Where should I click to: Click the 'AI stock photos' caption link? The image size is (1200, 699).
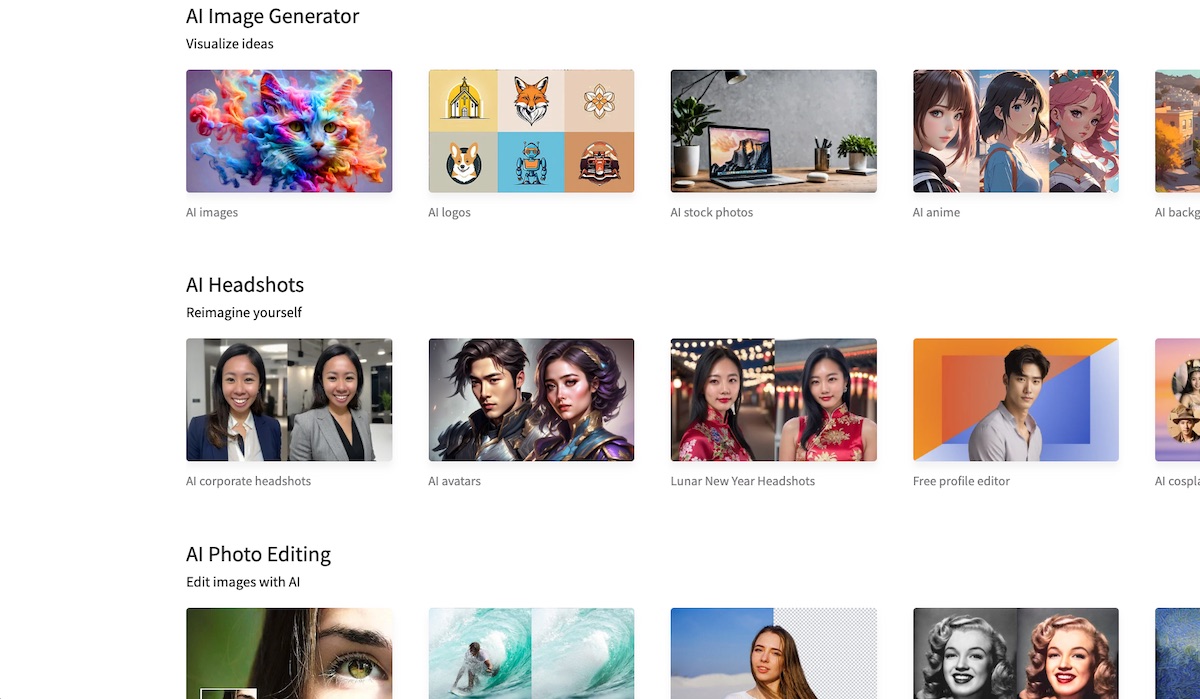tap(711, 212)
